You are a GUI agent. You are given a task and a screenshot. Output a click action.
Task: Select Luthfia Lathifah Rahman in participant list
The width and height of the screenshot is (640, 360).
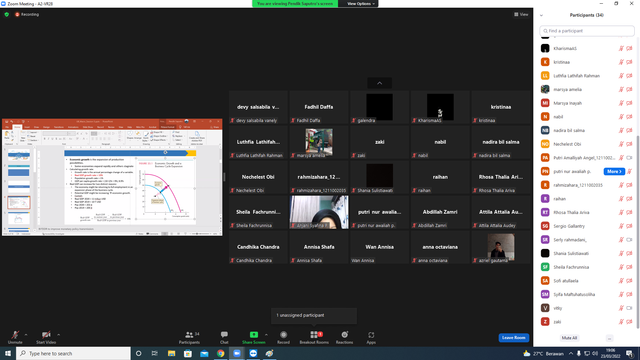(587, 76)
